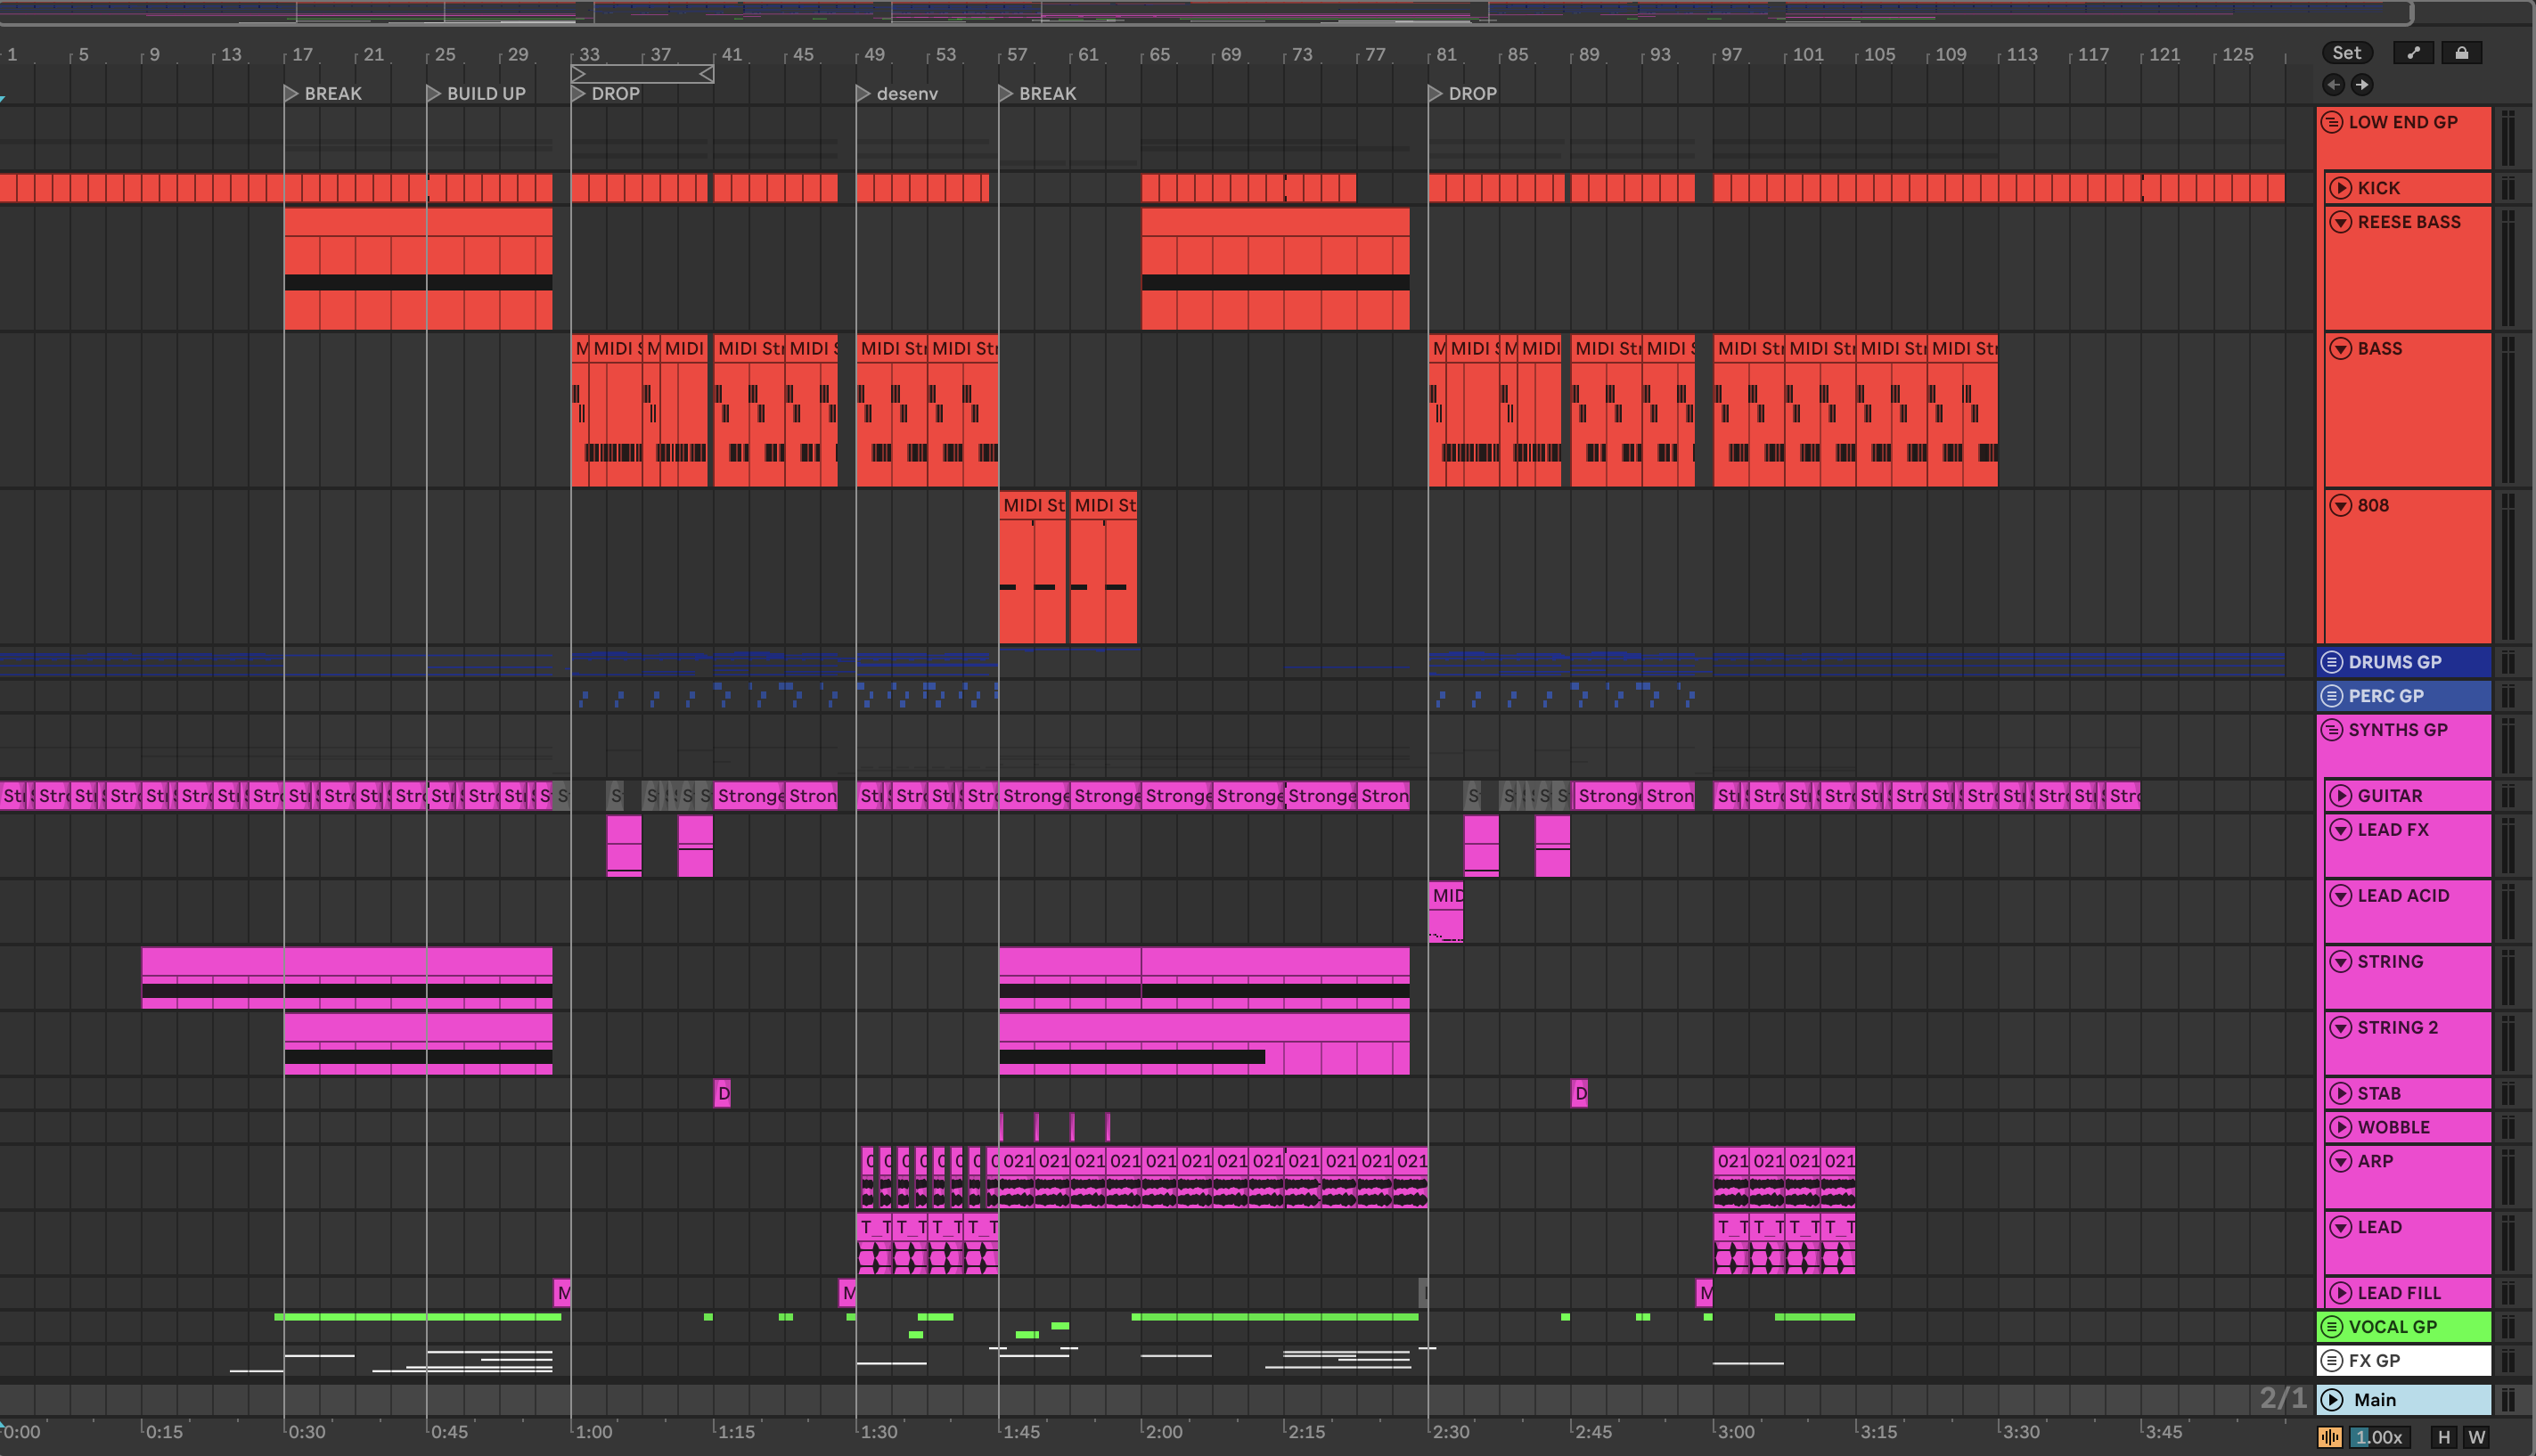
Task: Click the DRUMS GP group icon
Action: (2332, 662)
